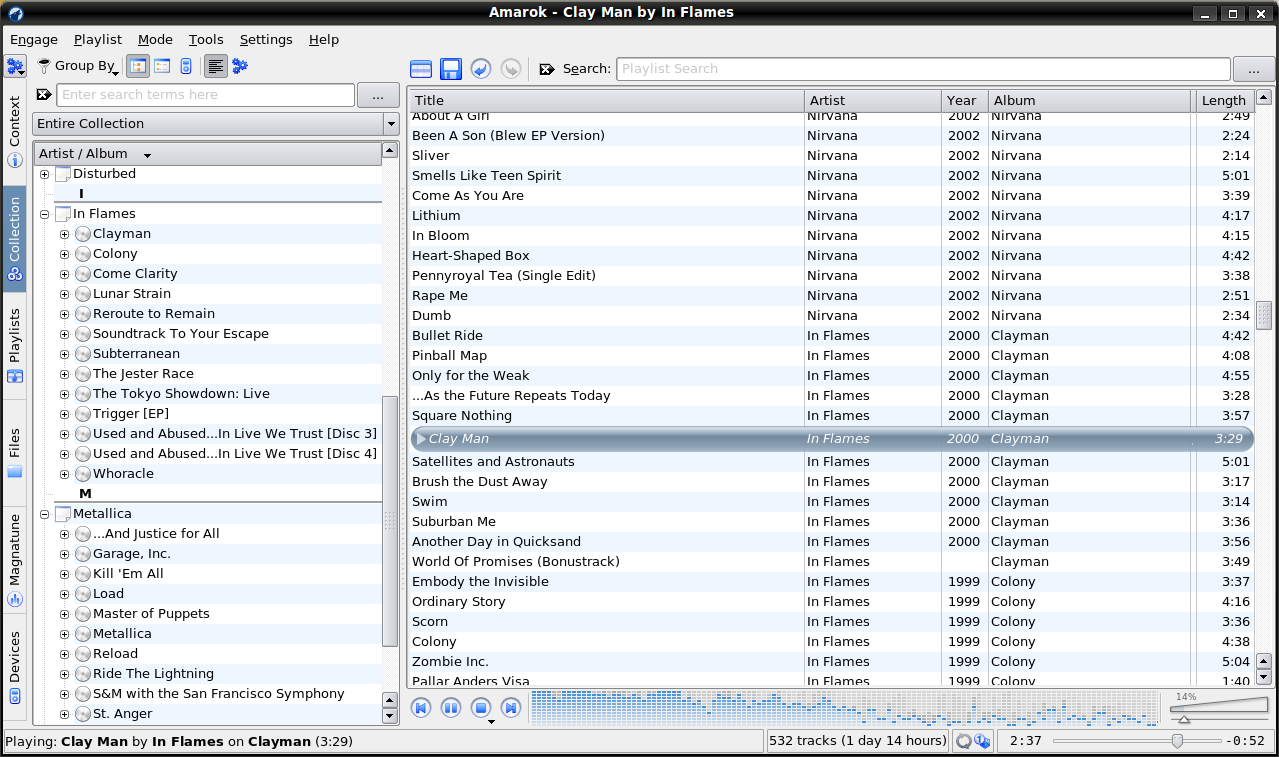Click the Clear Playlist icon in playlist toolbar
The height and width of the screenshot is (757, 1279).
[x=421, y=69]
